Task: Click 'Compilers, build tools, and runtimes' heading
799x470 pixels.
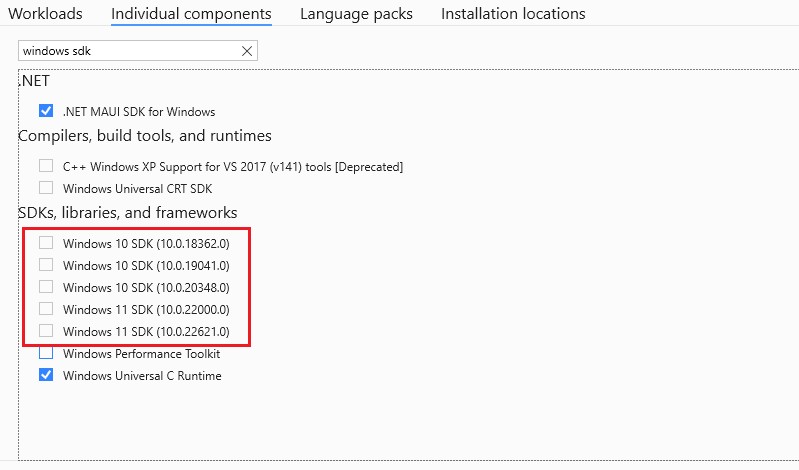Action: point(145,136)
